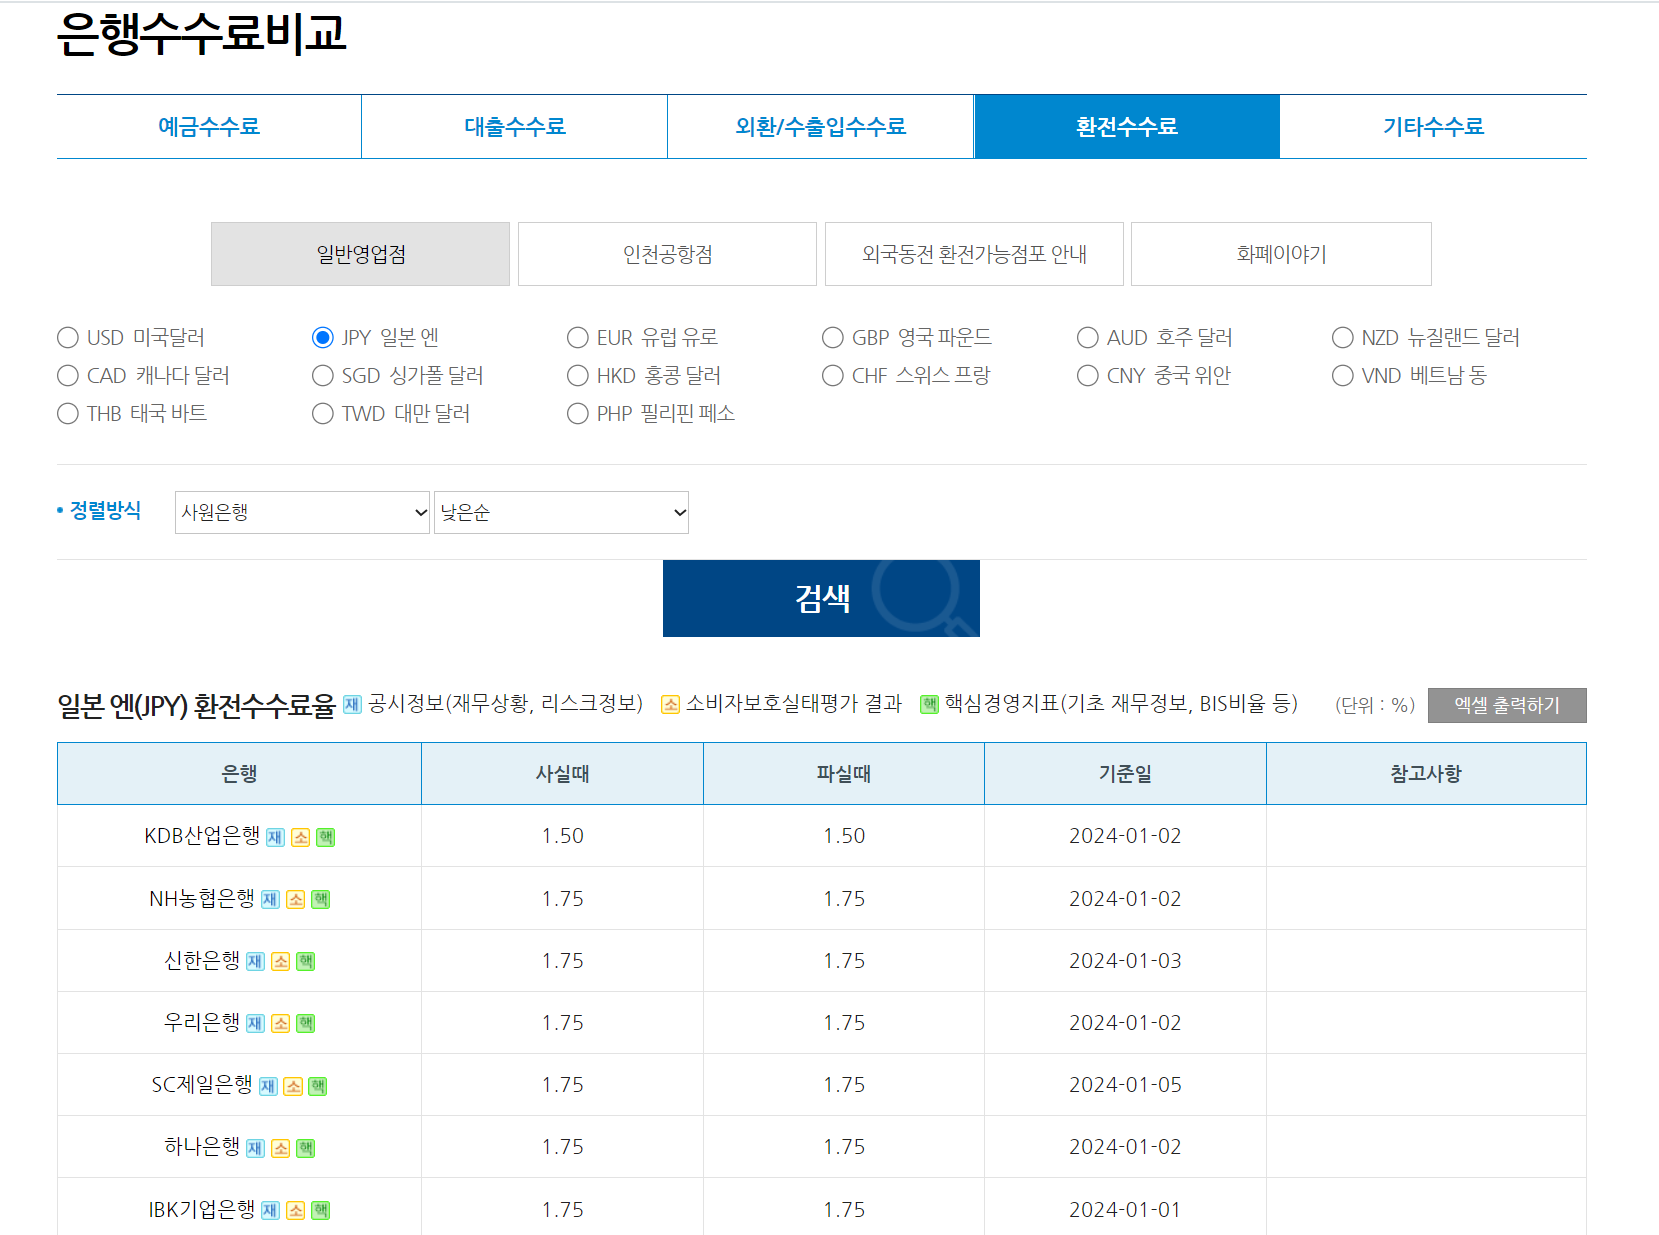Viewport: 1659px width, 1235px height.
Task: Click the blue '재' icon beside NH농협은행
Action: point(270,900)
